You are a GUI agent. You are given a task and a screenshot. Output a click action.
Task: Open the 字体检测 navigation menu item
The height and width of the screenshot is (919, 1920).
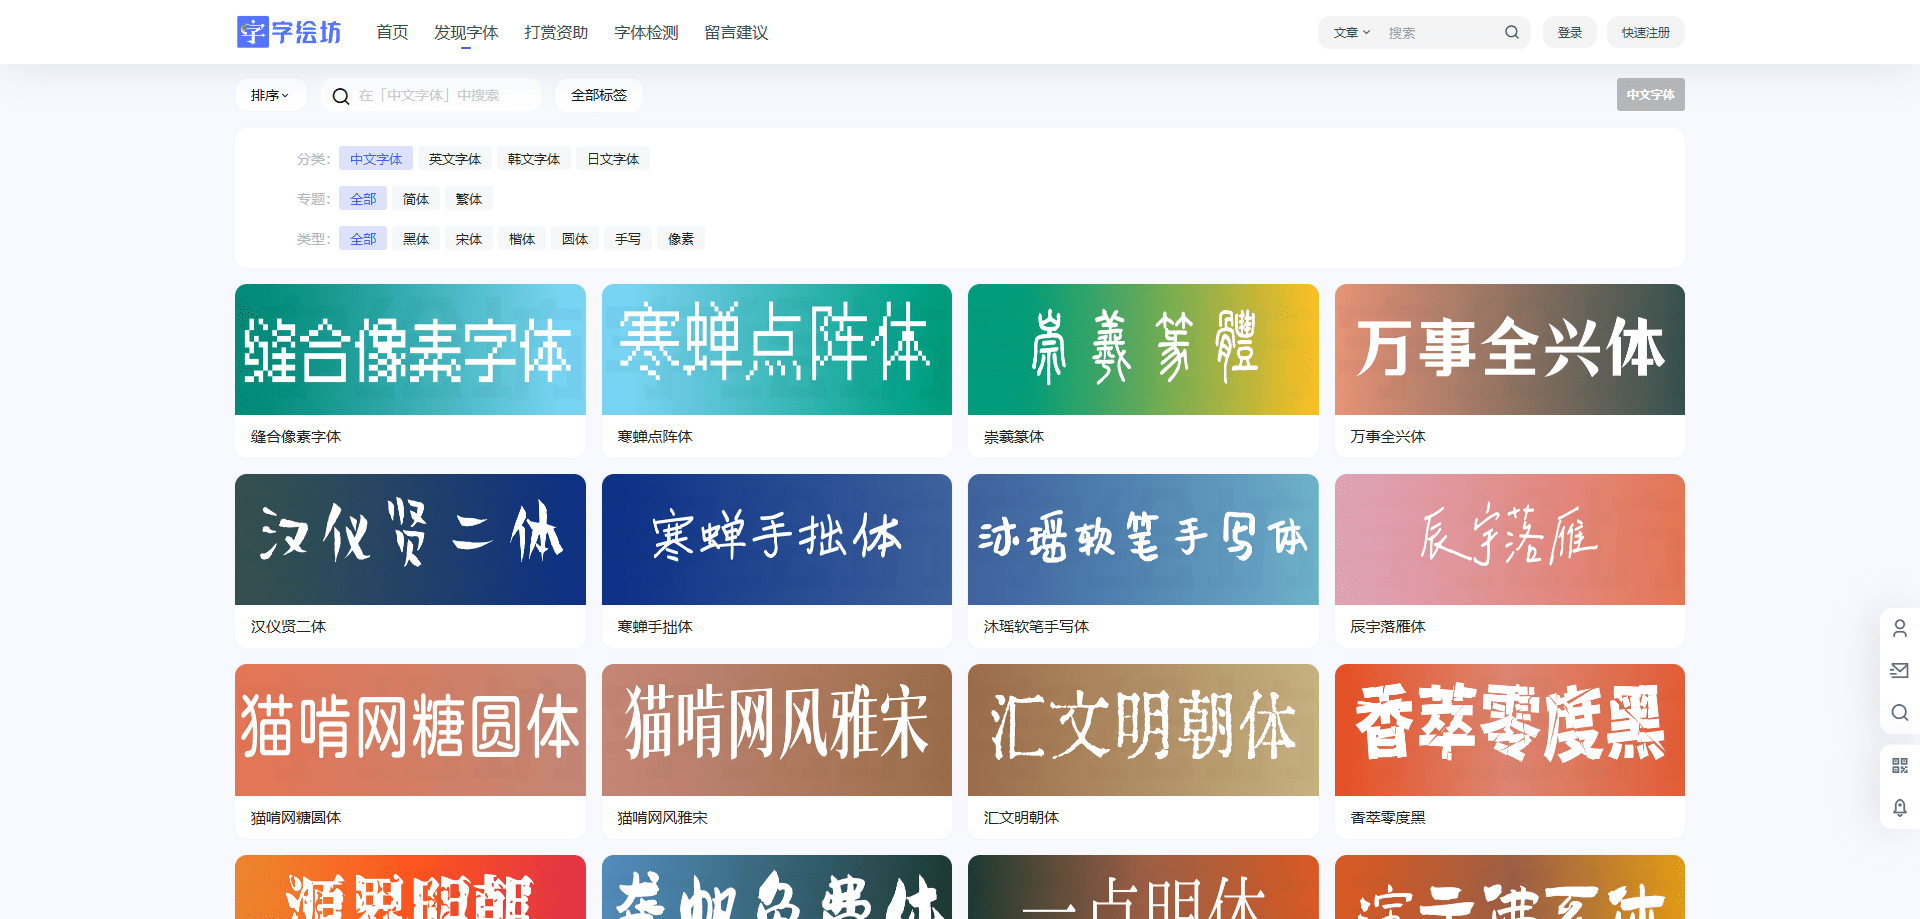coord(646,33)
